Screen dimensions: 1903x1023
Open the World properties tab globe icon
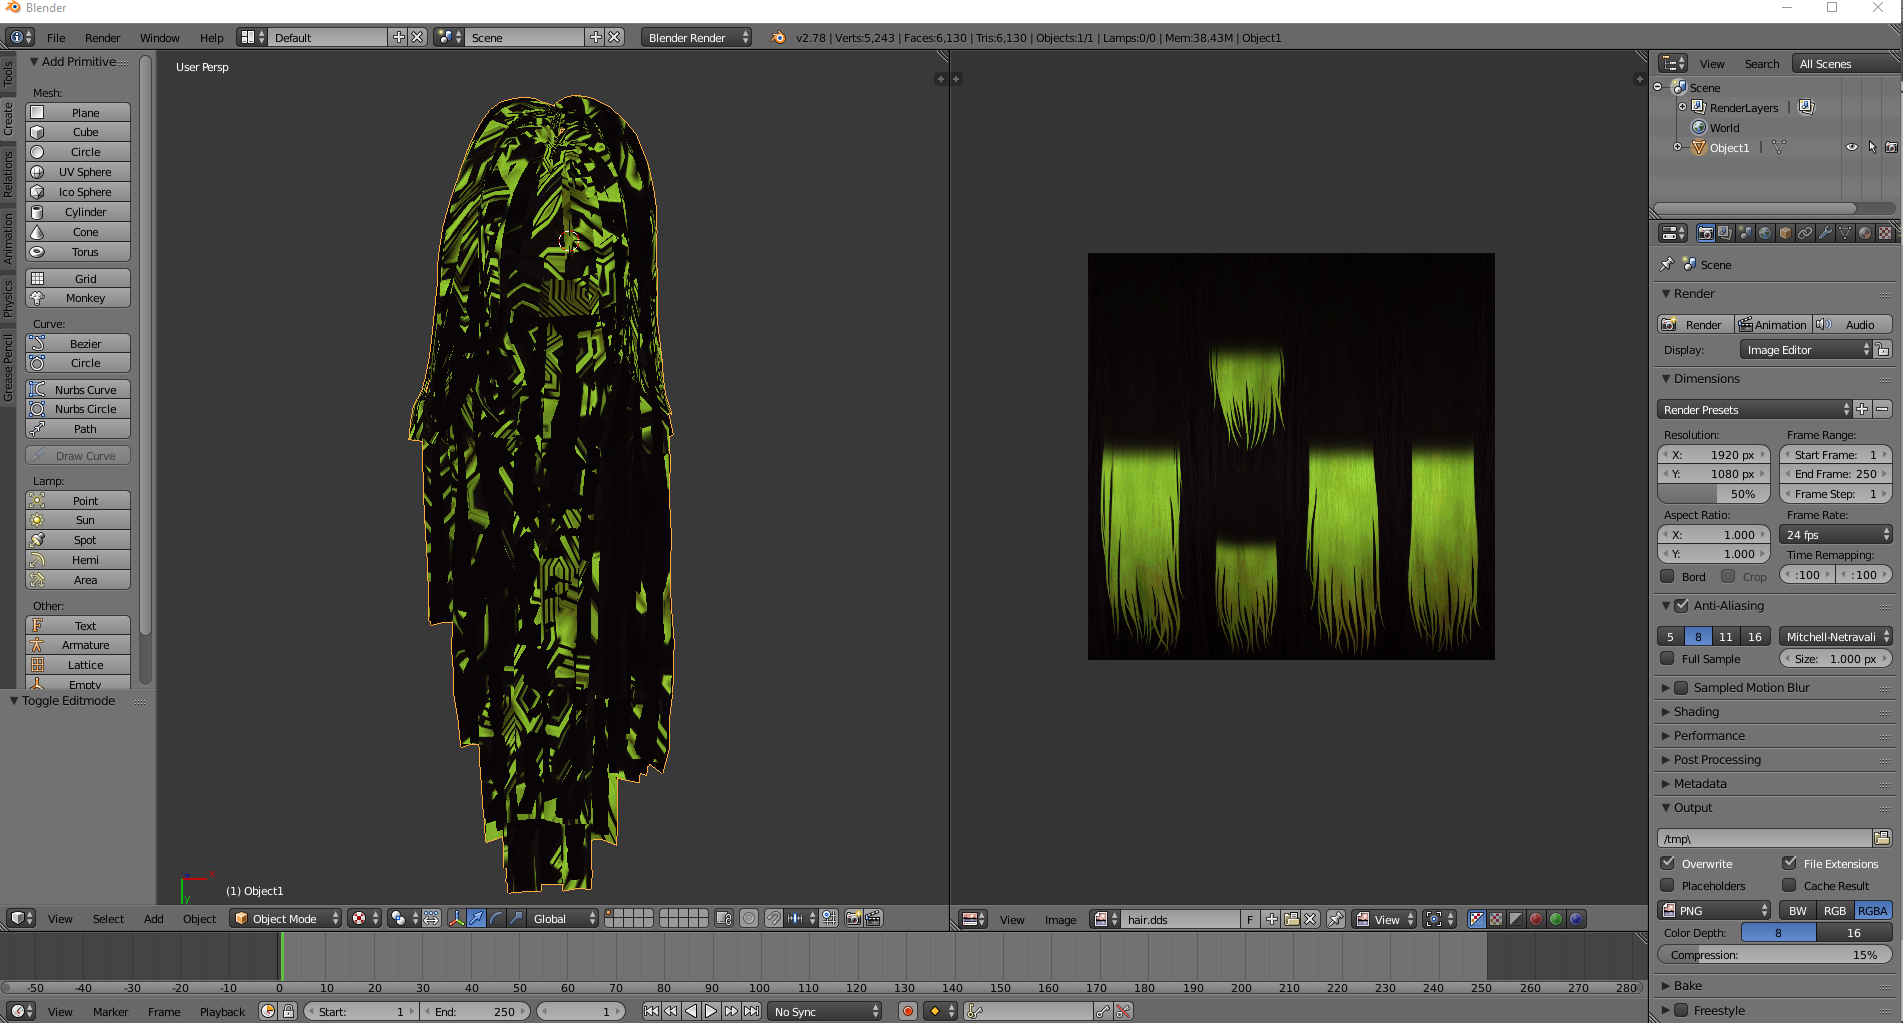tap(1765, 233)
